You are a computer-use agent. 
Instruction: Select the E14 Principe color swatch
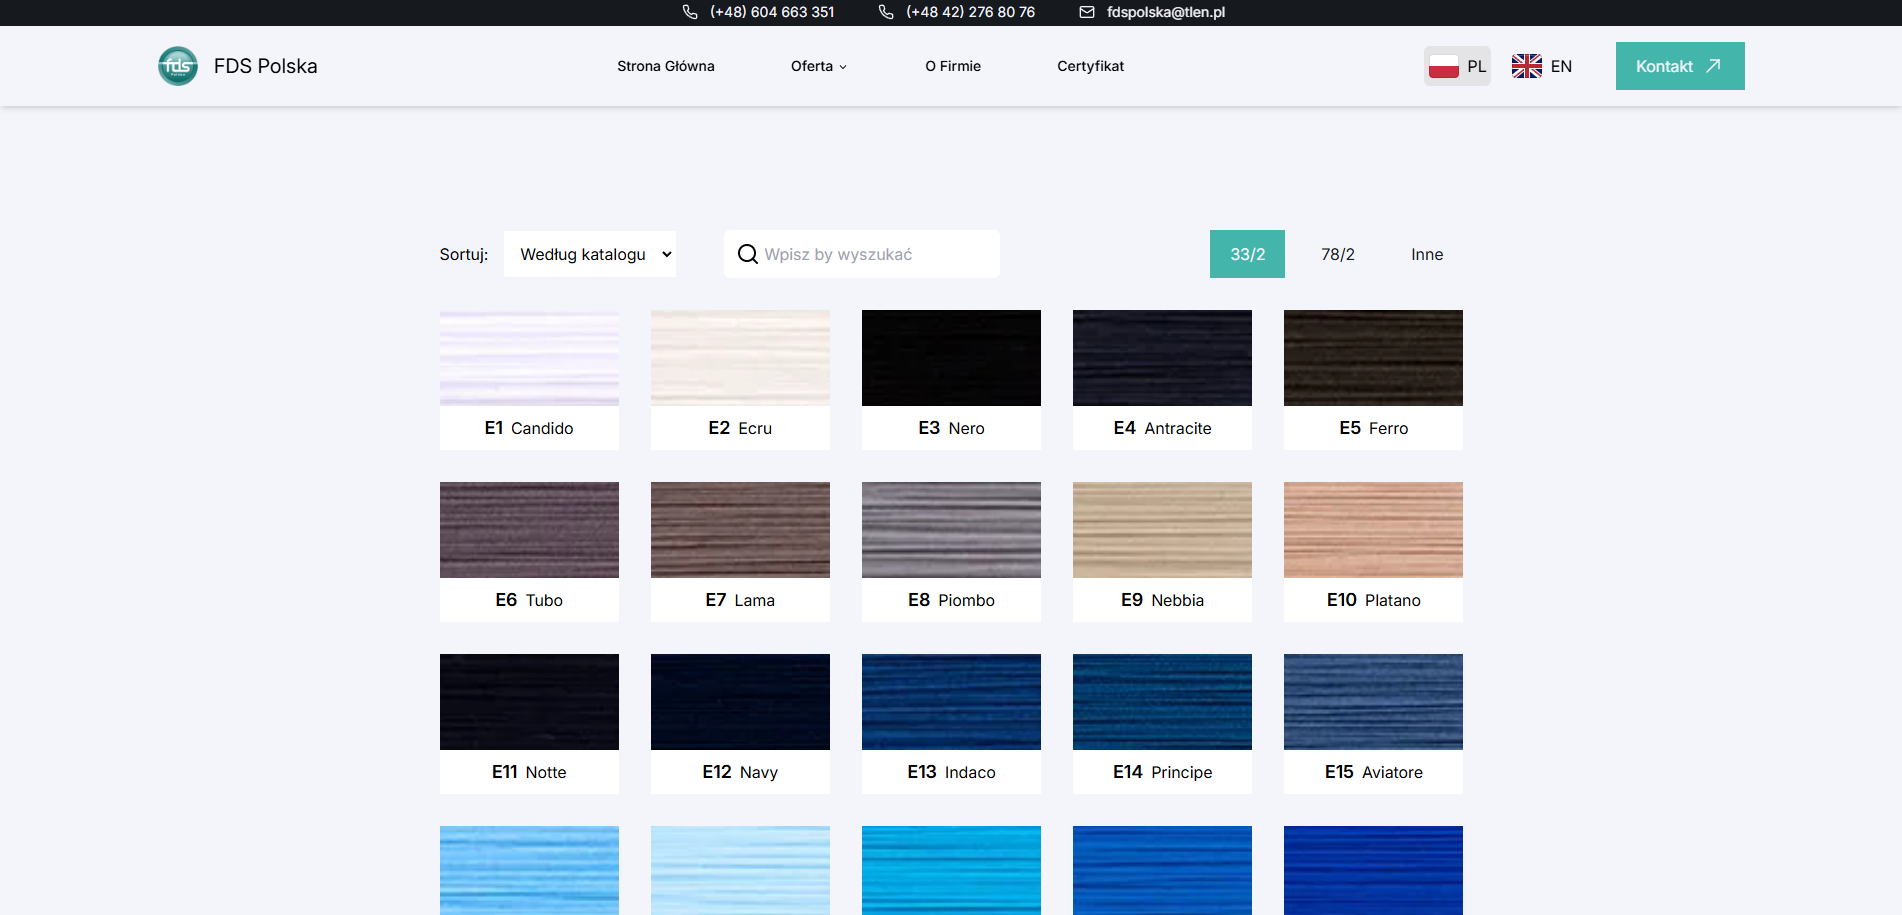(1162, 724)
